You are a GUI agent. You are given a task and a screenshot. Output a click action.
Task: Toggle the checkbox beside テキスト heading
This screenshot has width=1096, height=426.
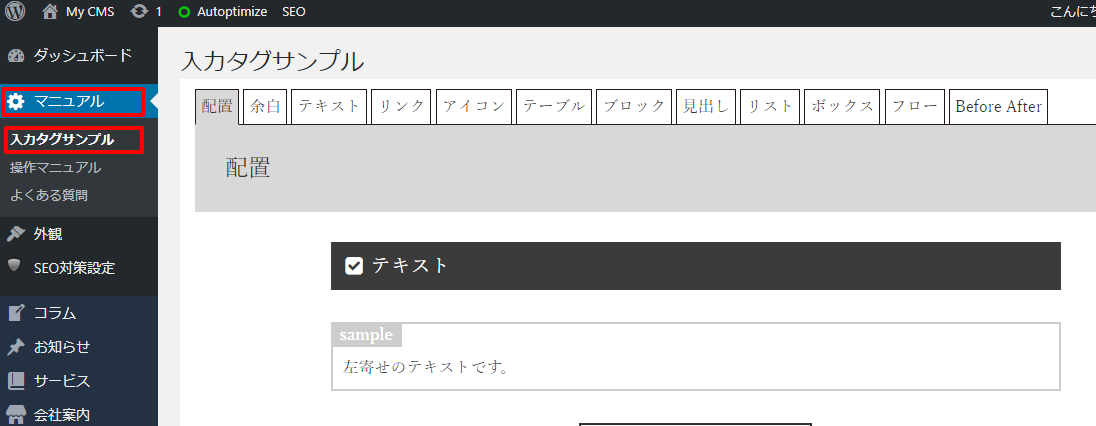pos(354,266)
